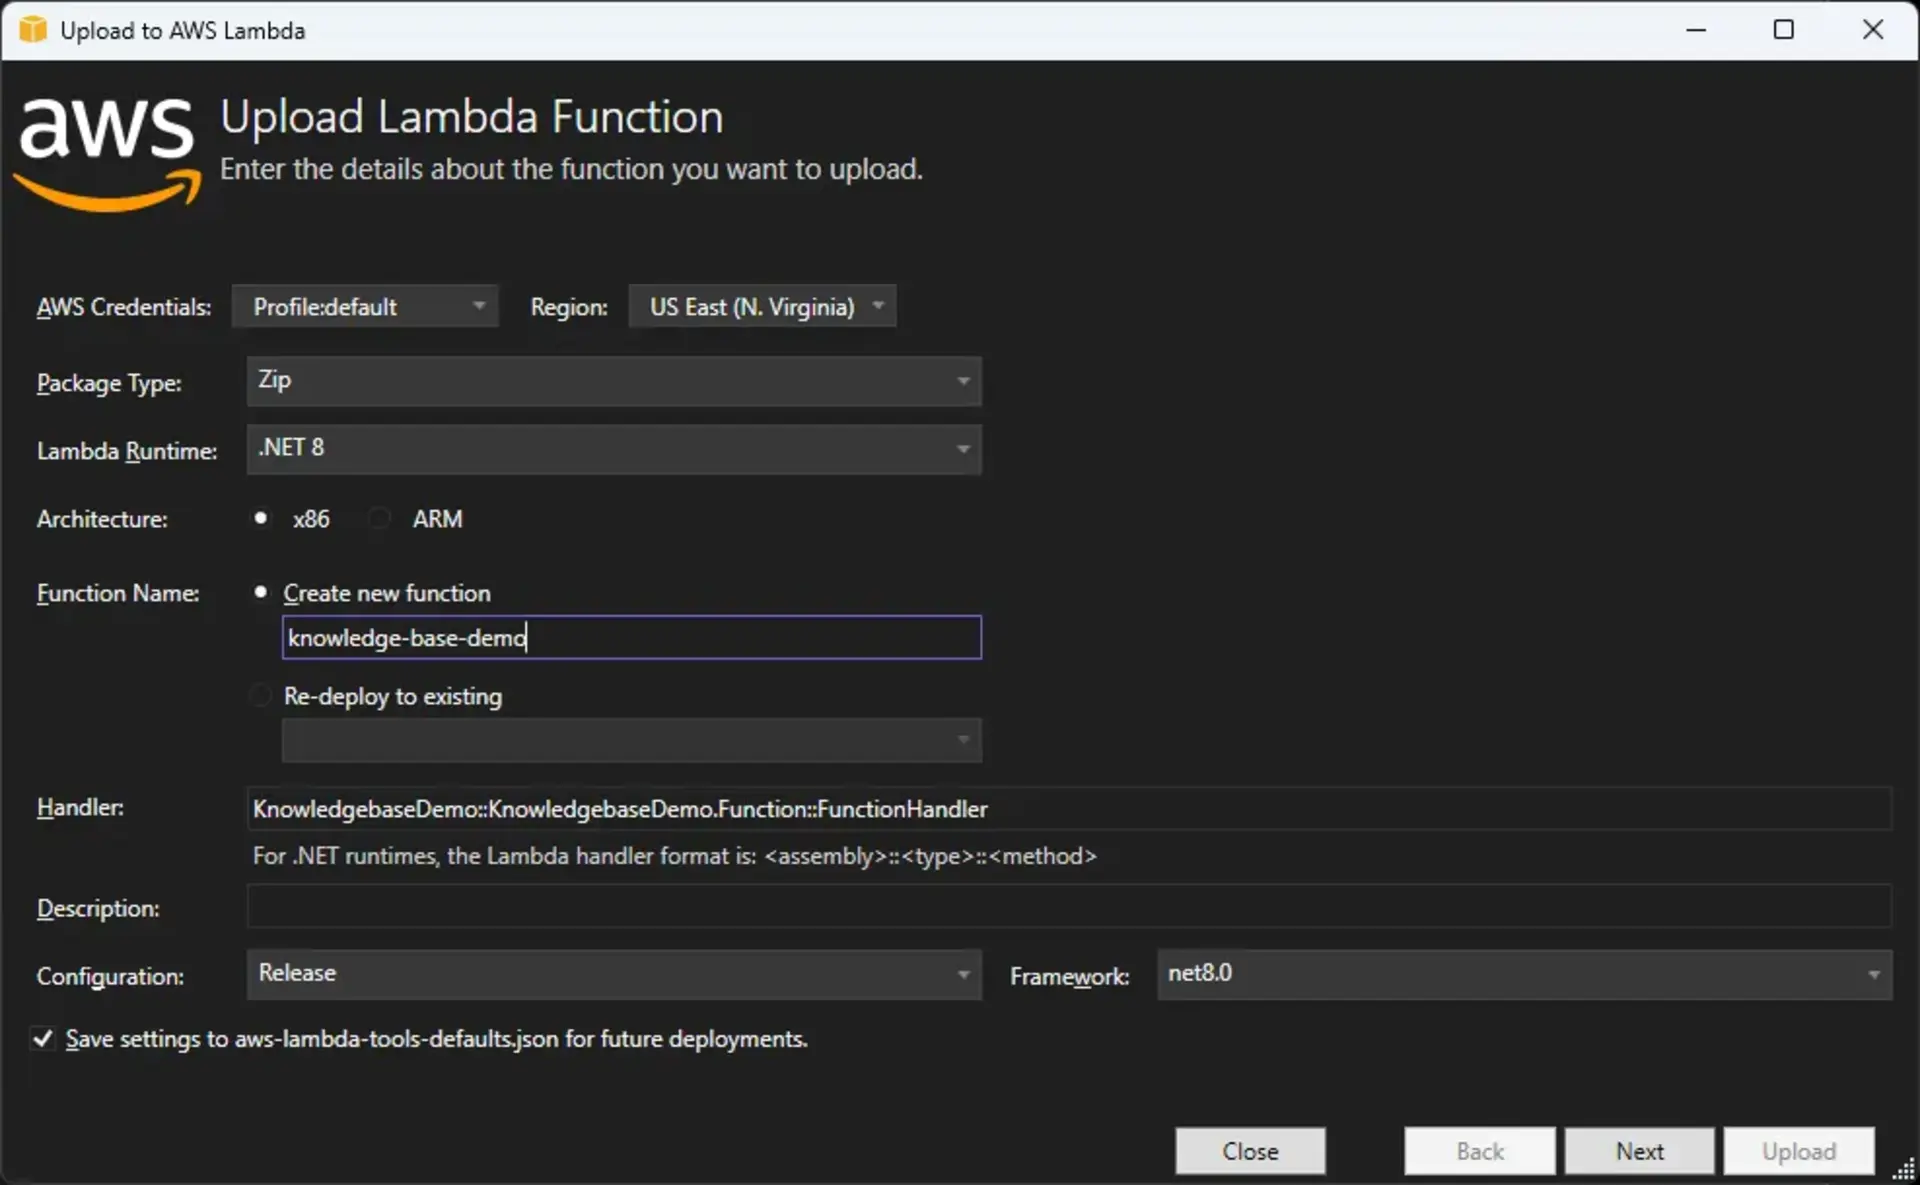The height and width of the screenshot is (1185, 1920).
Task: Uncheck Save settings to aws-lambda-tools-defaults.json
Action: point(42,1038)
